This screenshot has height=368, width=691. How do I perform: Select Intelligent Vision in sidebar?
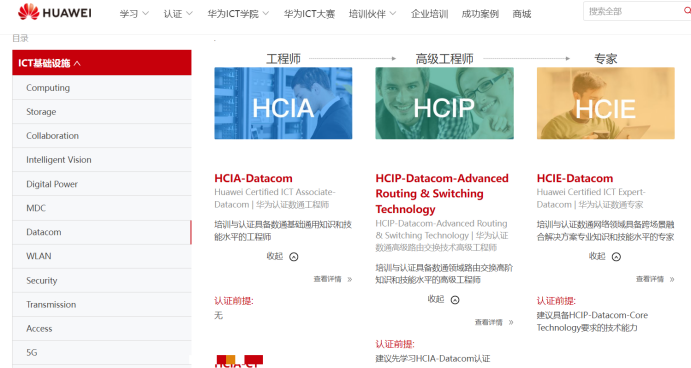102,160
